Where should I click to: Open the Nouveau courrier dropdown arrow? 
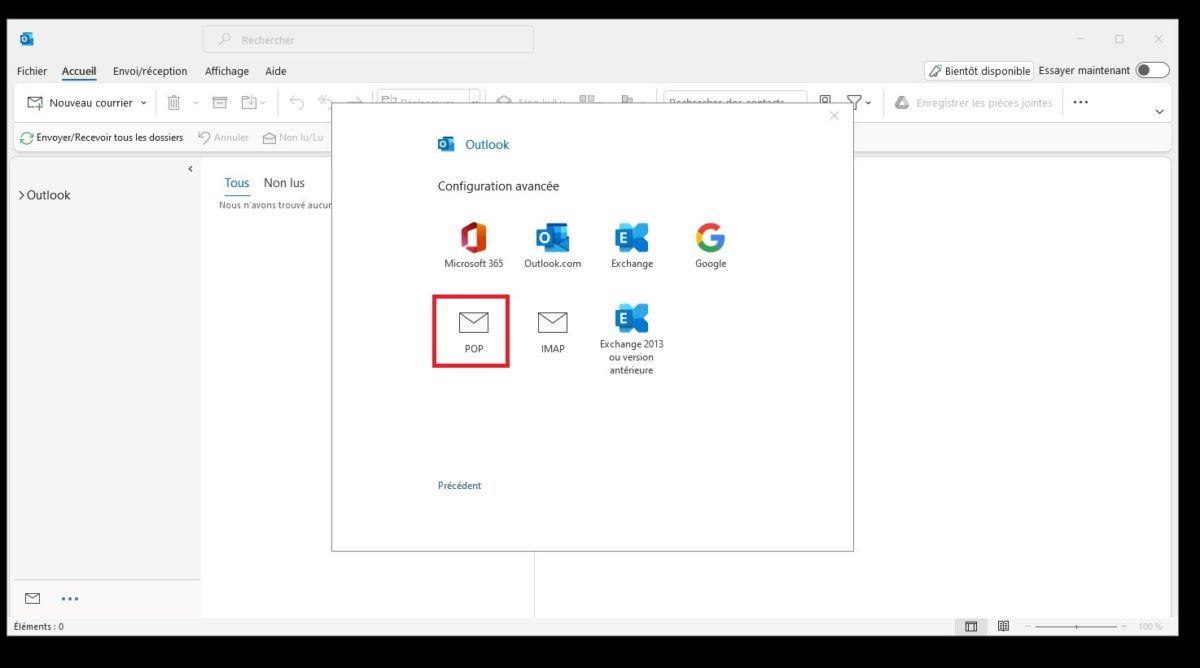click(x=144, y=103)
